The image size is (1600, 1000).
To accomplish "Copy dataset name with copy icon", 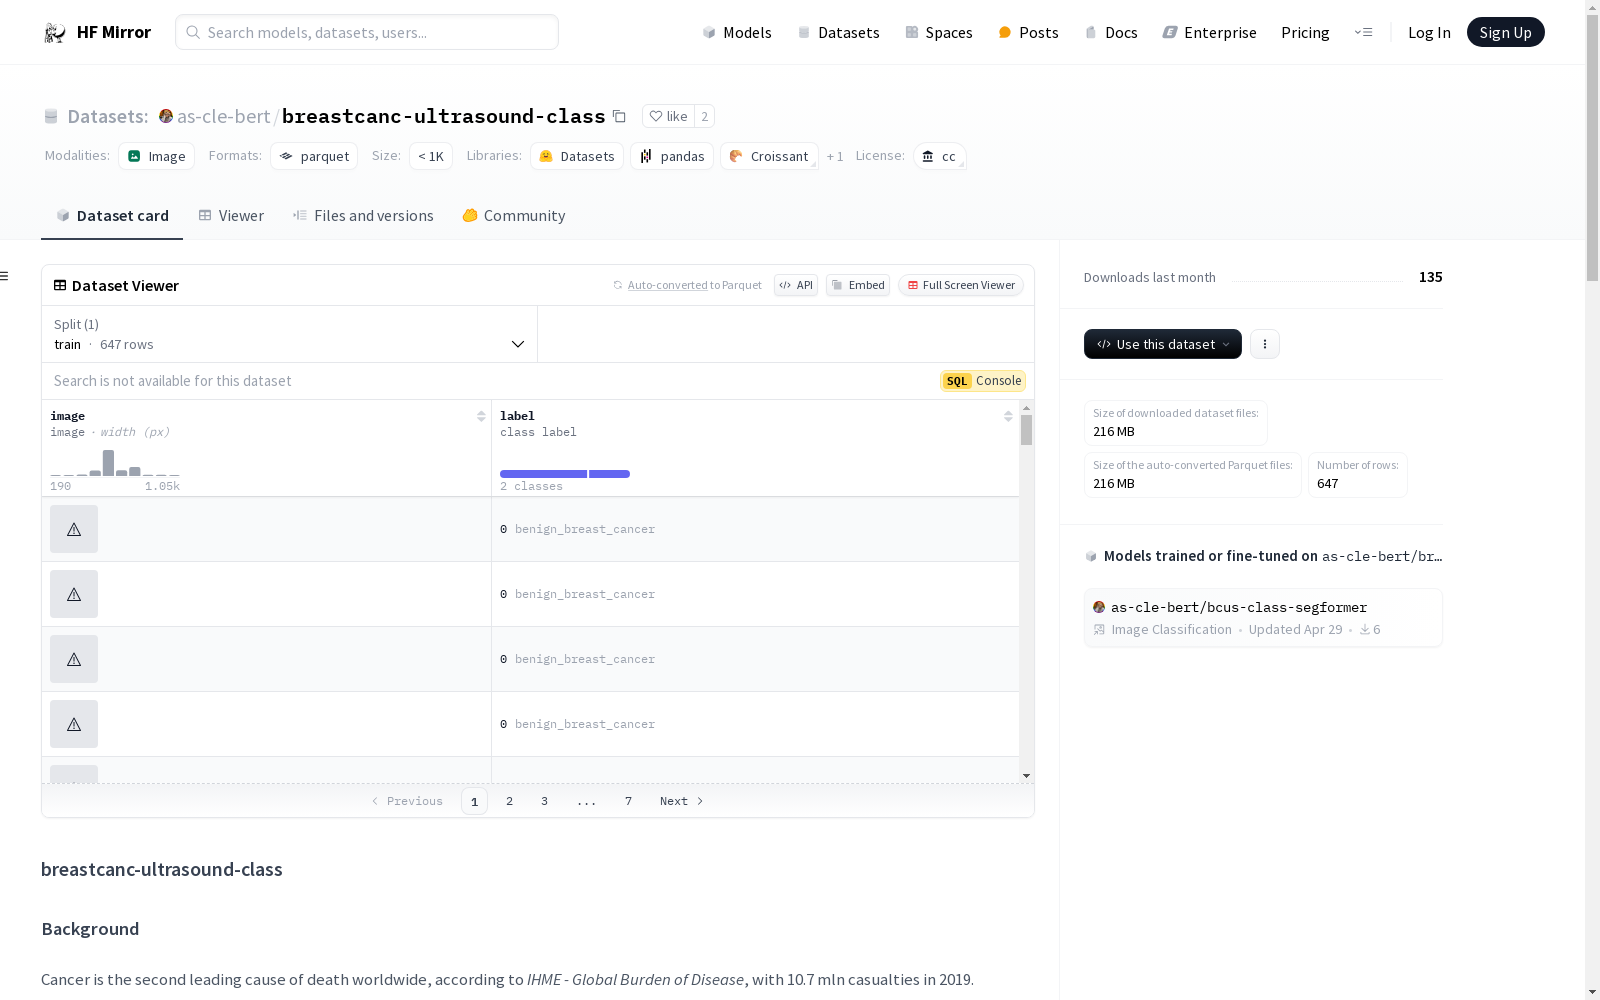I will point(619,116).
